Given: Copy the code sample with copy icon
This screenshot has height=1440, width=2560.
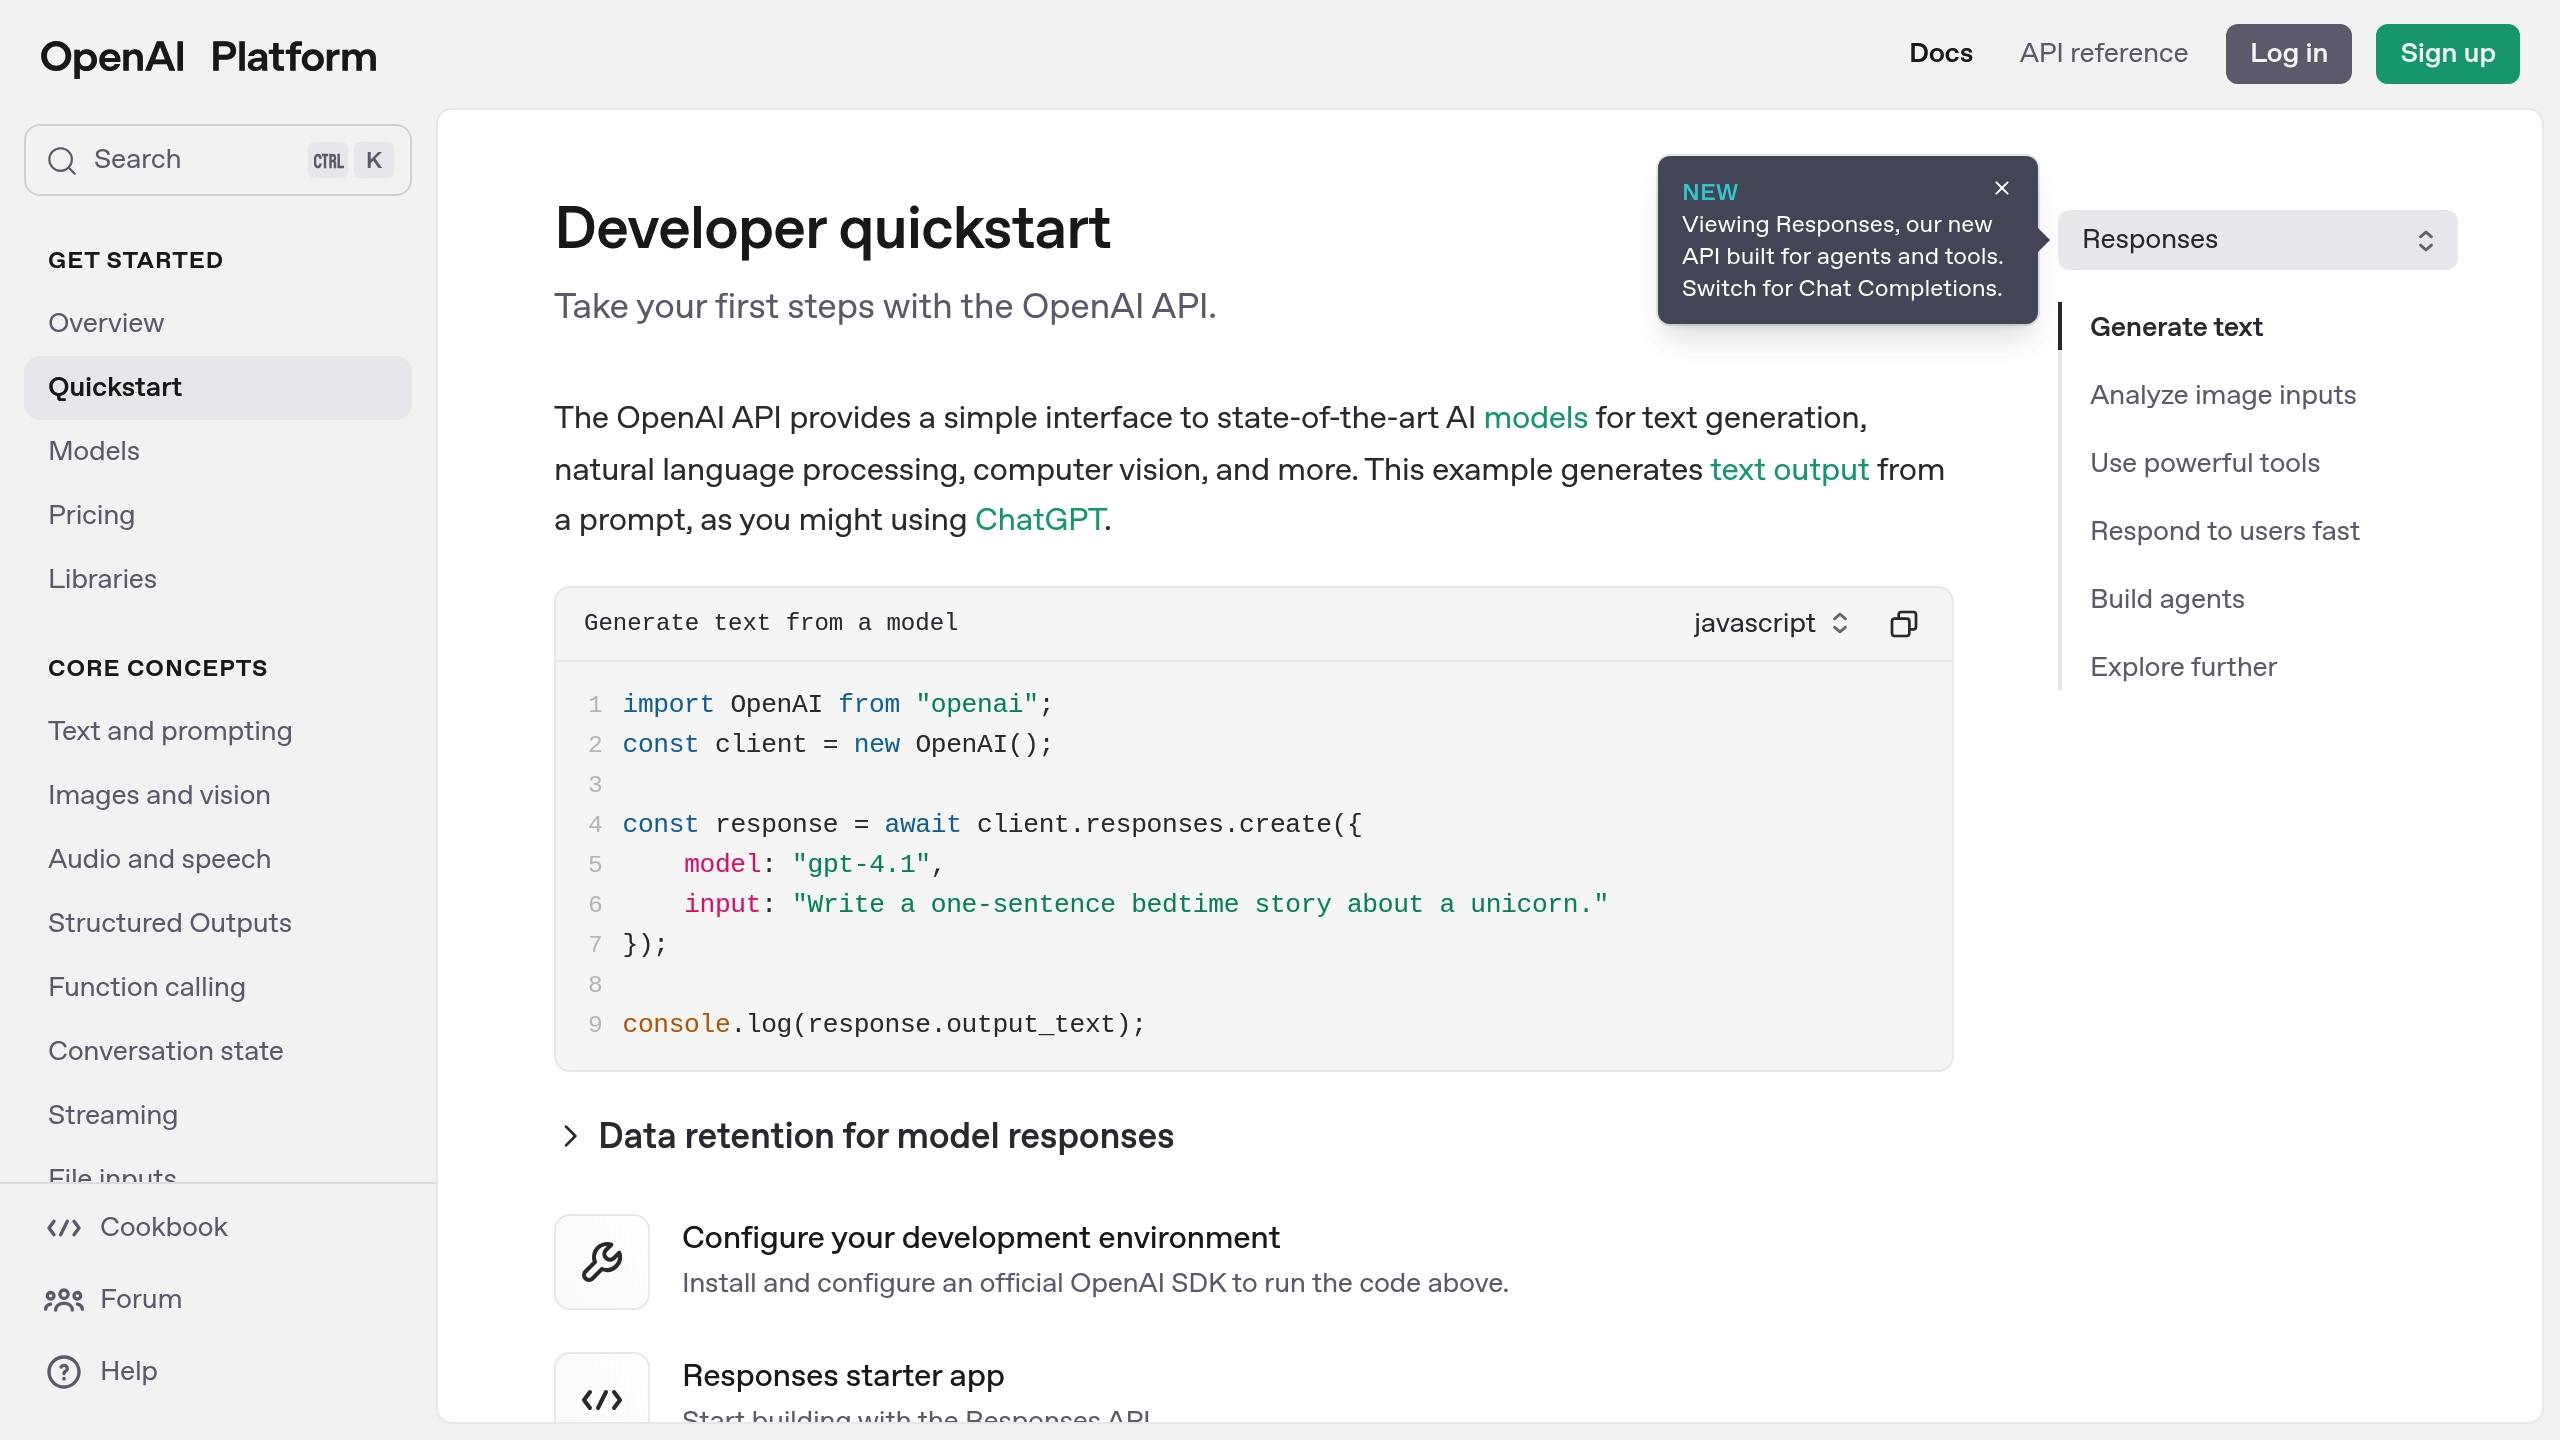Looking at the screenshot, I should click(x=1903, y=624).
